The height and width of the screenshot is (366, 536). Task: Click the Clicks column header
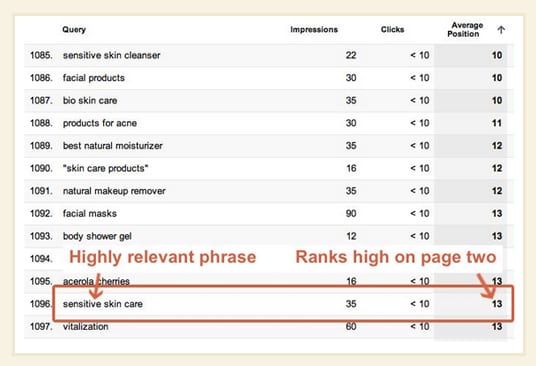tap(392, 30)
